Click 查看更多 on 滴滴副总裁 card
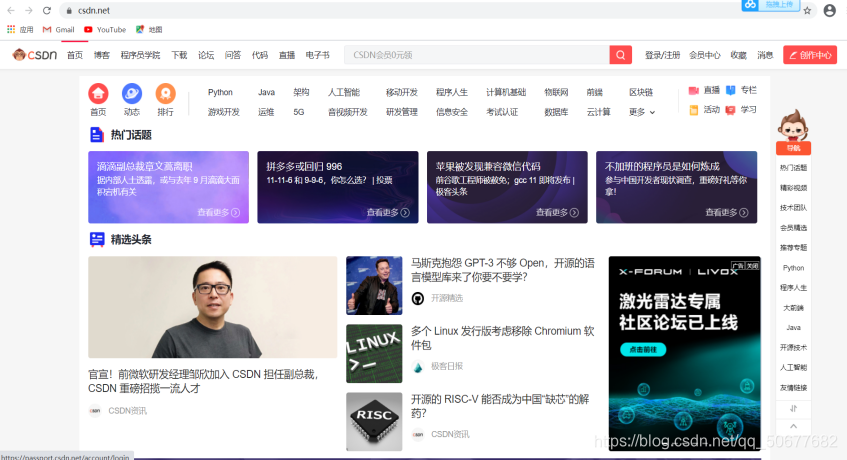The width and height of the screenshot is (847, 460). [218, 213]
